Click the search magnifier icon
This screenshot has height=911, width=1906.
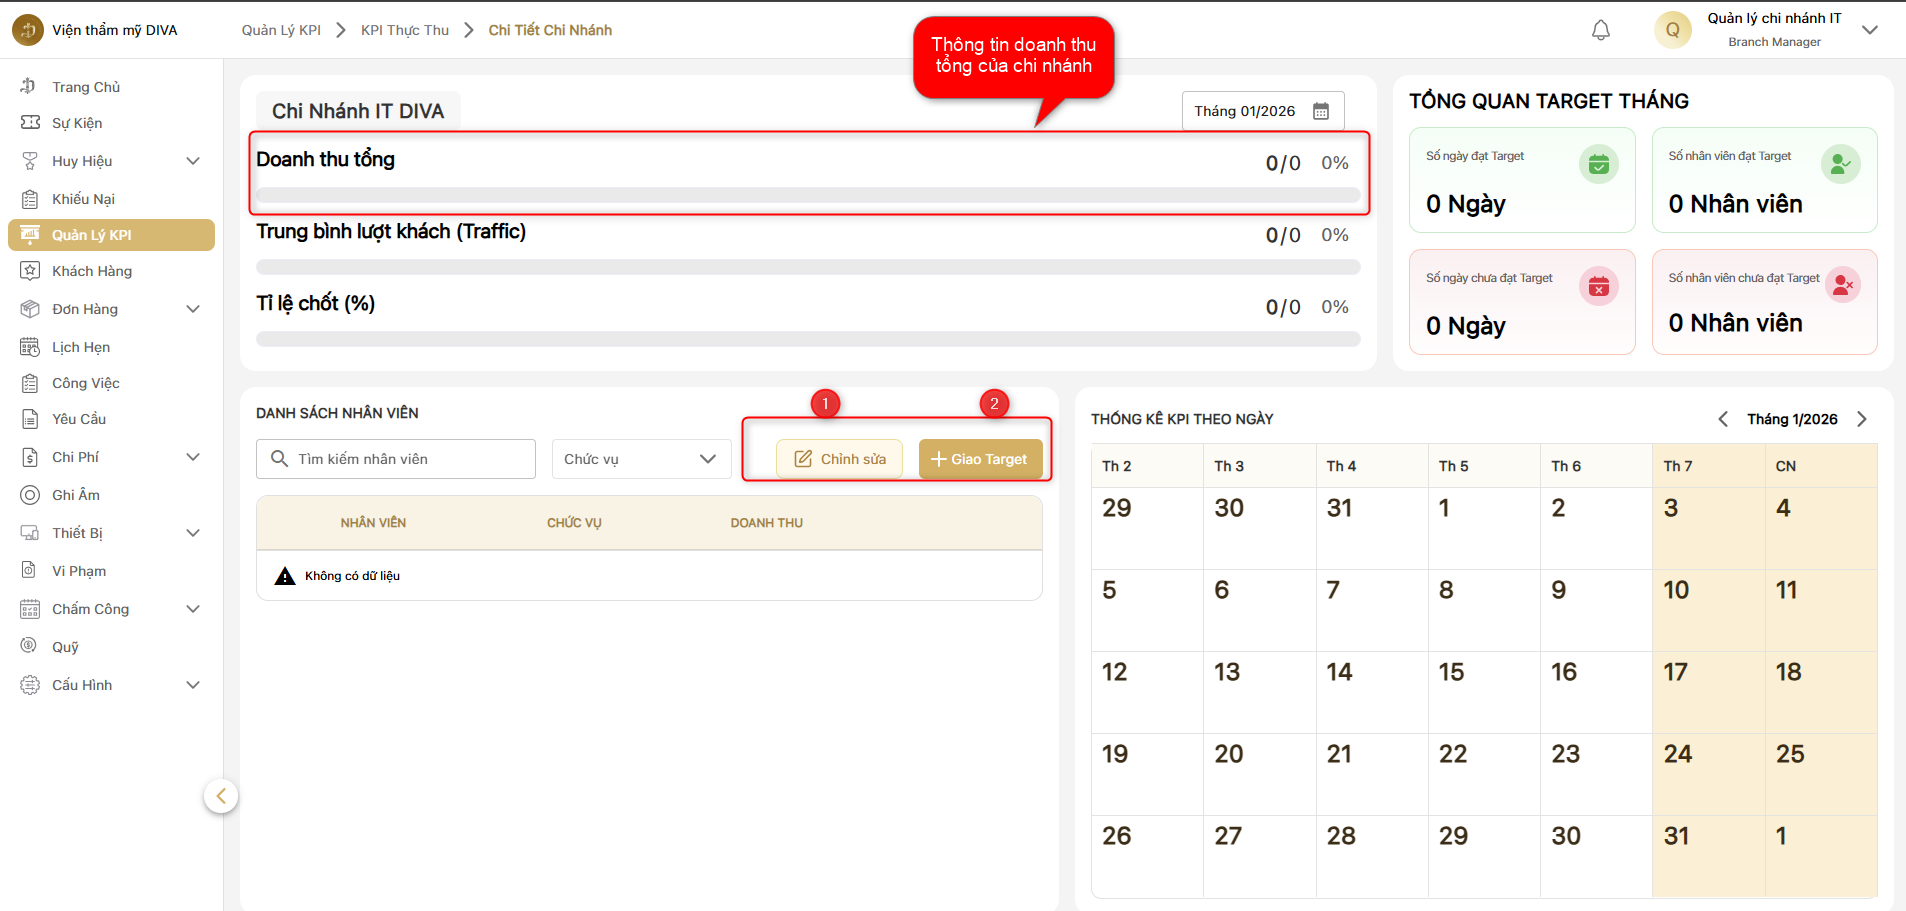pyautogui.click(x=280, y=459)
